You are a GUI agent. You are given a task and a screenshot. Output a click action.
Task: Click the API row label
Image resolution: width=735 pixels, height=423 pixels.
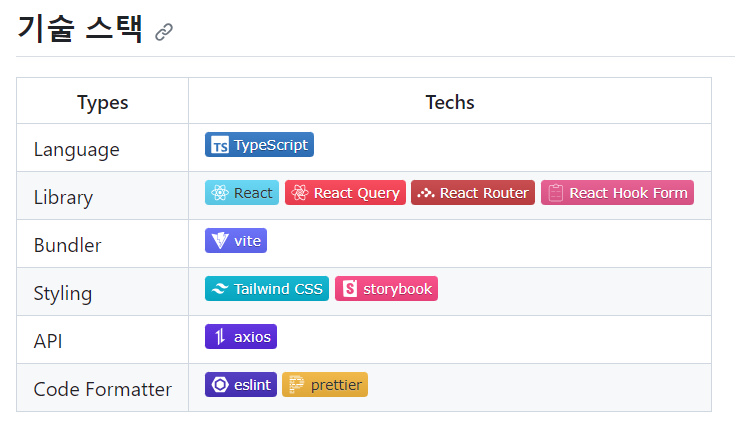(x=48, y=341)
